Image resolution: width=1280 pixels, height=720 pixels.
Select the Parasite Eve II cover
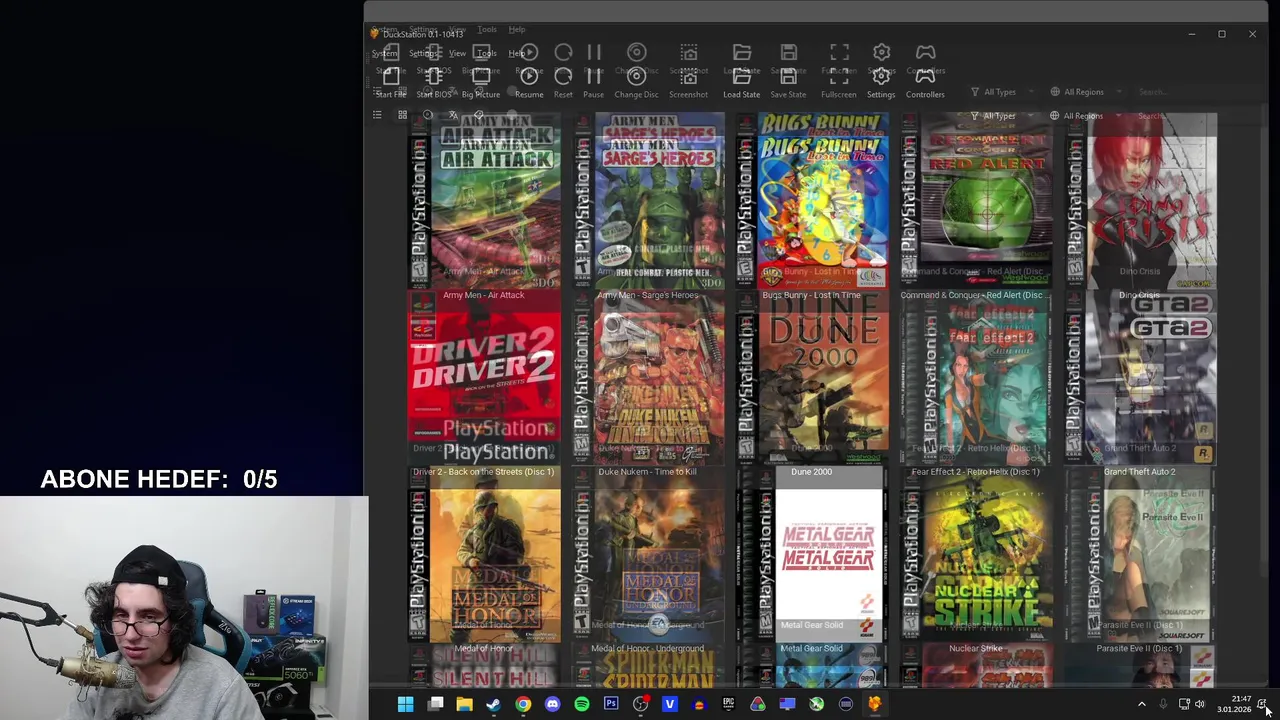1140,566
